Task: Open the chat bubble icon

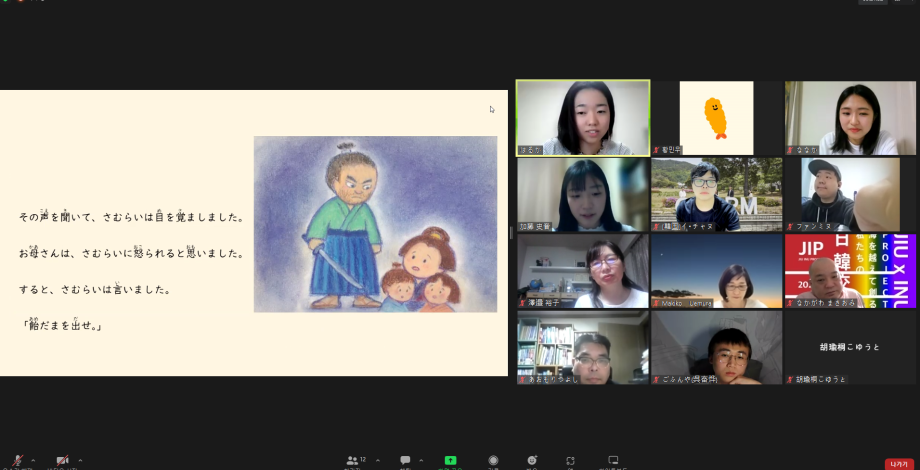Action: 406,460
